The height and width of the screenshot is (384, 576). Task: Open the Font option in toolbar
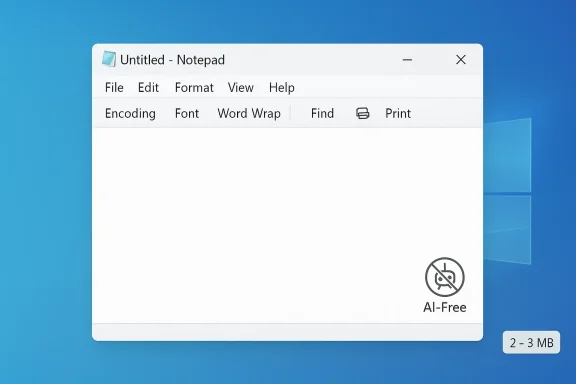[x=187, y=113]
